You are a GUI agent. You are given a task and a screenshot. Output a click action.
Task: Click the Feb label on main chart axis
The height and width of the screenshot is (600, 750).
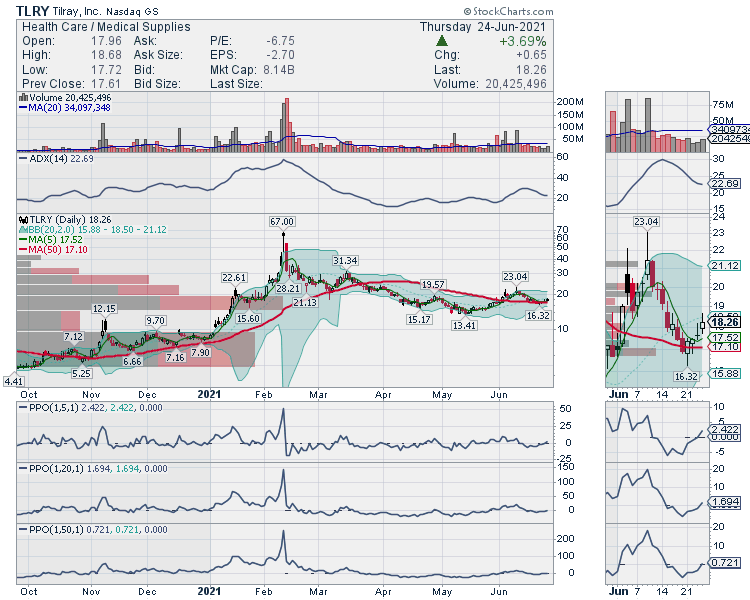pyautogui.click(x=264, y=395)
